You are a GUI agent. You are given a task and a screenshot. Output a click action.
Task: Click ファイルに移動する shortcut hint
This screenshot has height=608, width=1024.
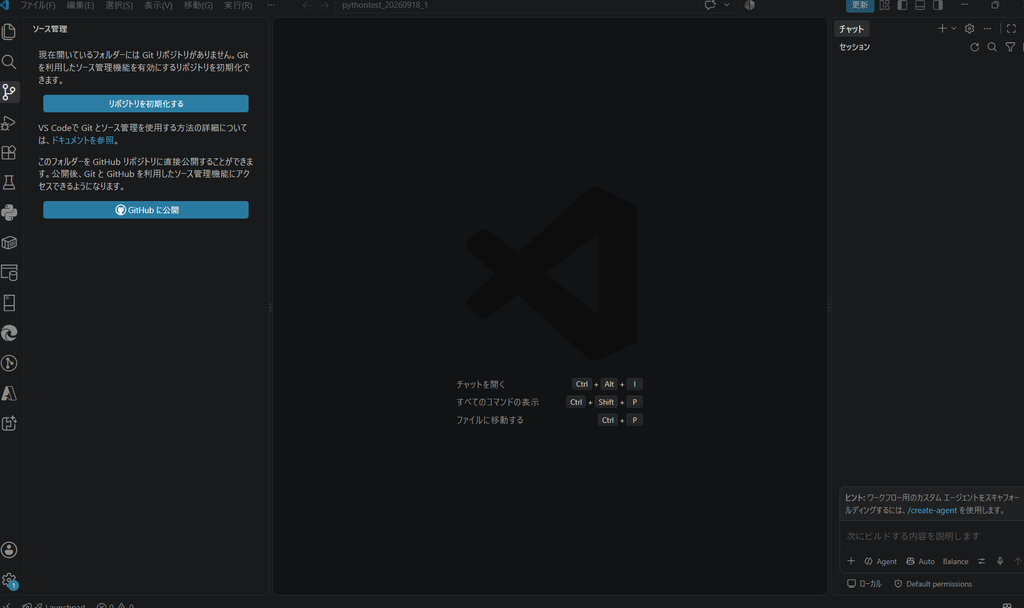coord(489,420)
